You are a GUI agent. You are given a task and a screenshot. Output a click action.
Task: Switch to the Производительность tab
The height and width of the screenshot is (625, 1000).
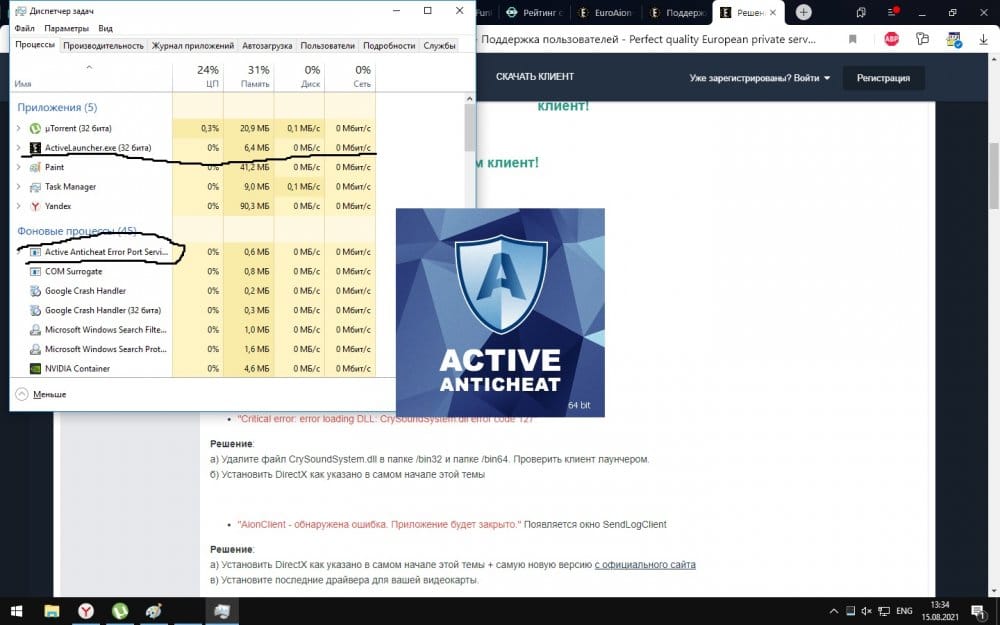click(x=104, y=46)
